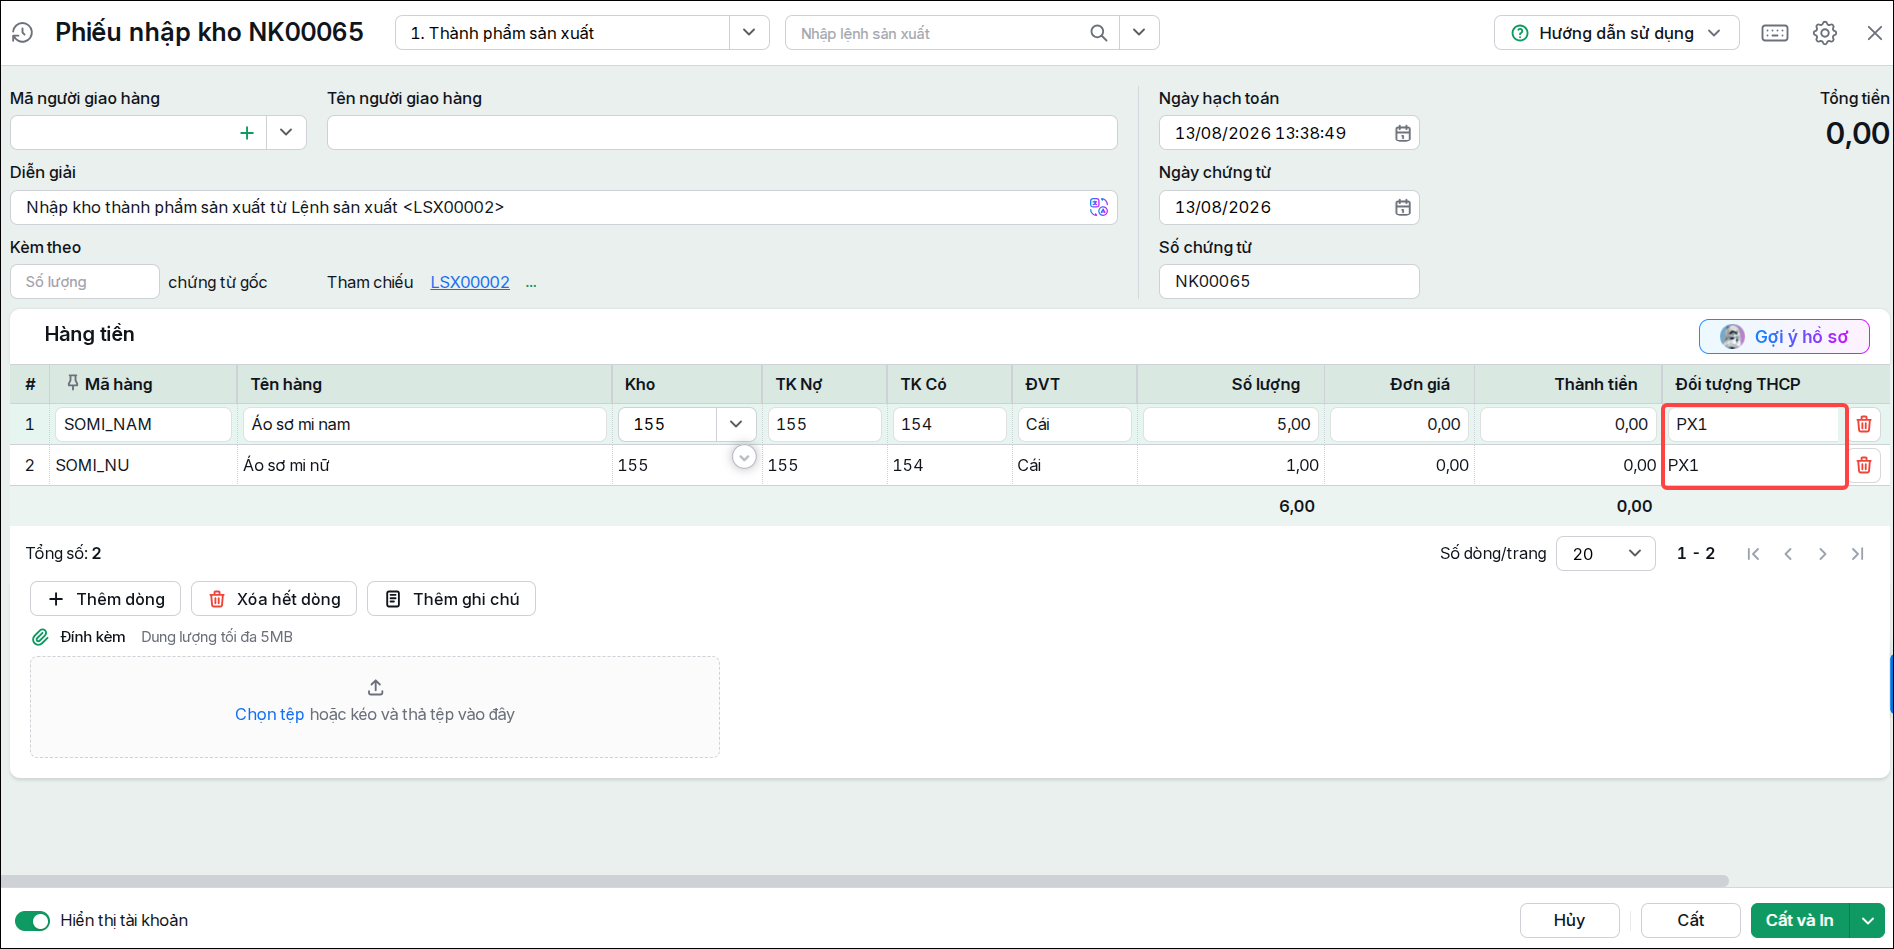Expand the Kho 155 dropdown in row one
The height and width of the screenshot is (949, 1894).
[736, 424]
